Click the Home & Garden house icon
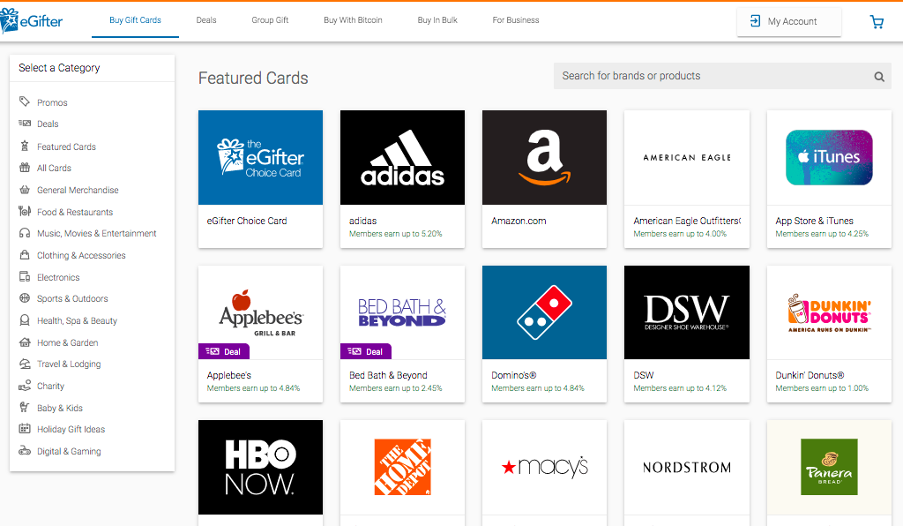The height and width of the screenshot is (526, 904). [x=24, y=342]
